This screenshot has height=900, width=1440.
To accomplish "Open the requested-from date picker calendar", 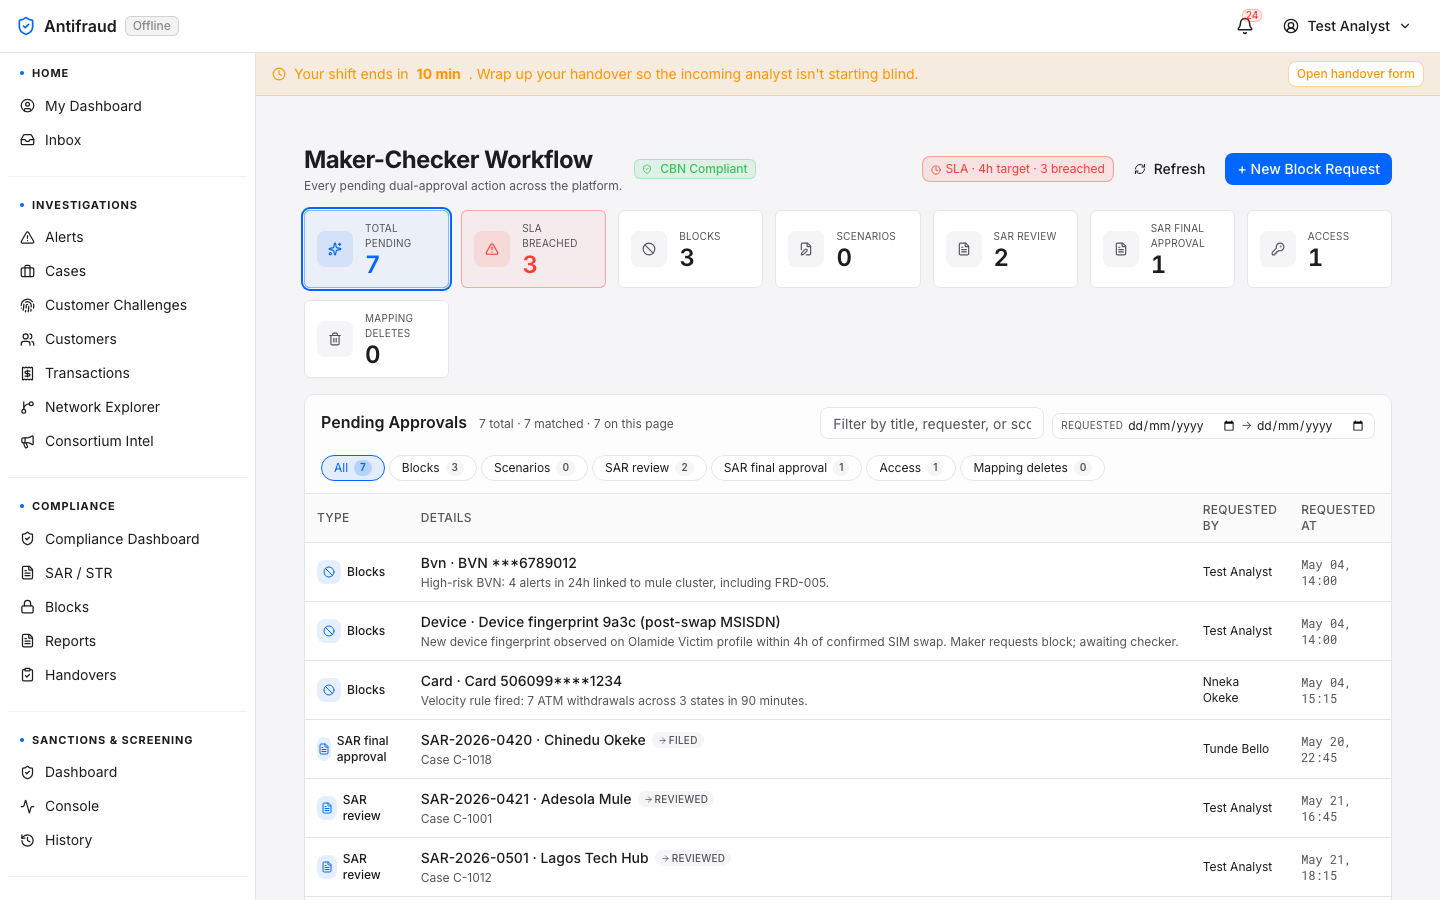I will pos(1229,426).
